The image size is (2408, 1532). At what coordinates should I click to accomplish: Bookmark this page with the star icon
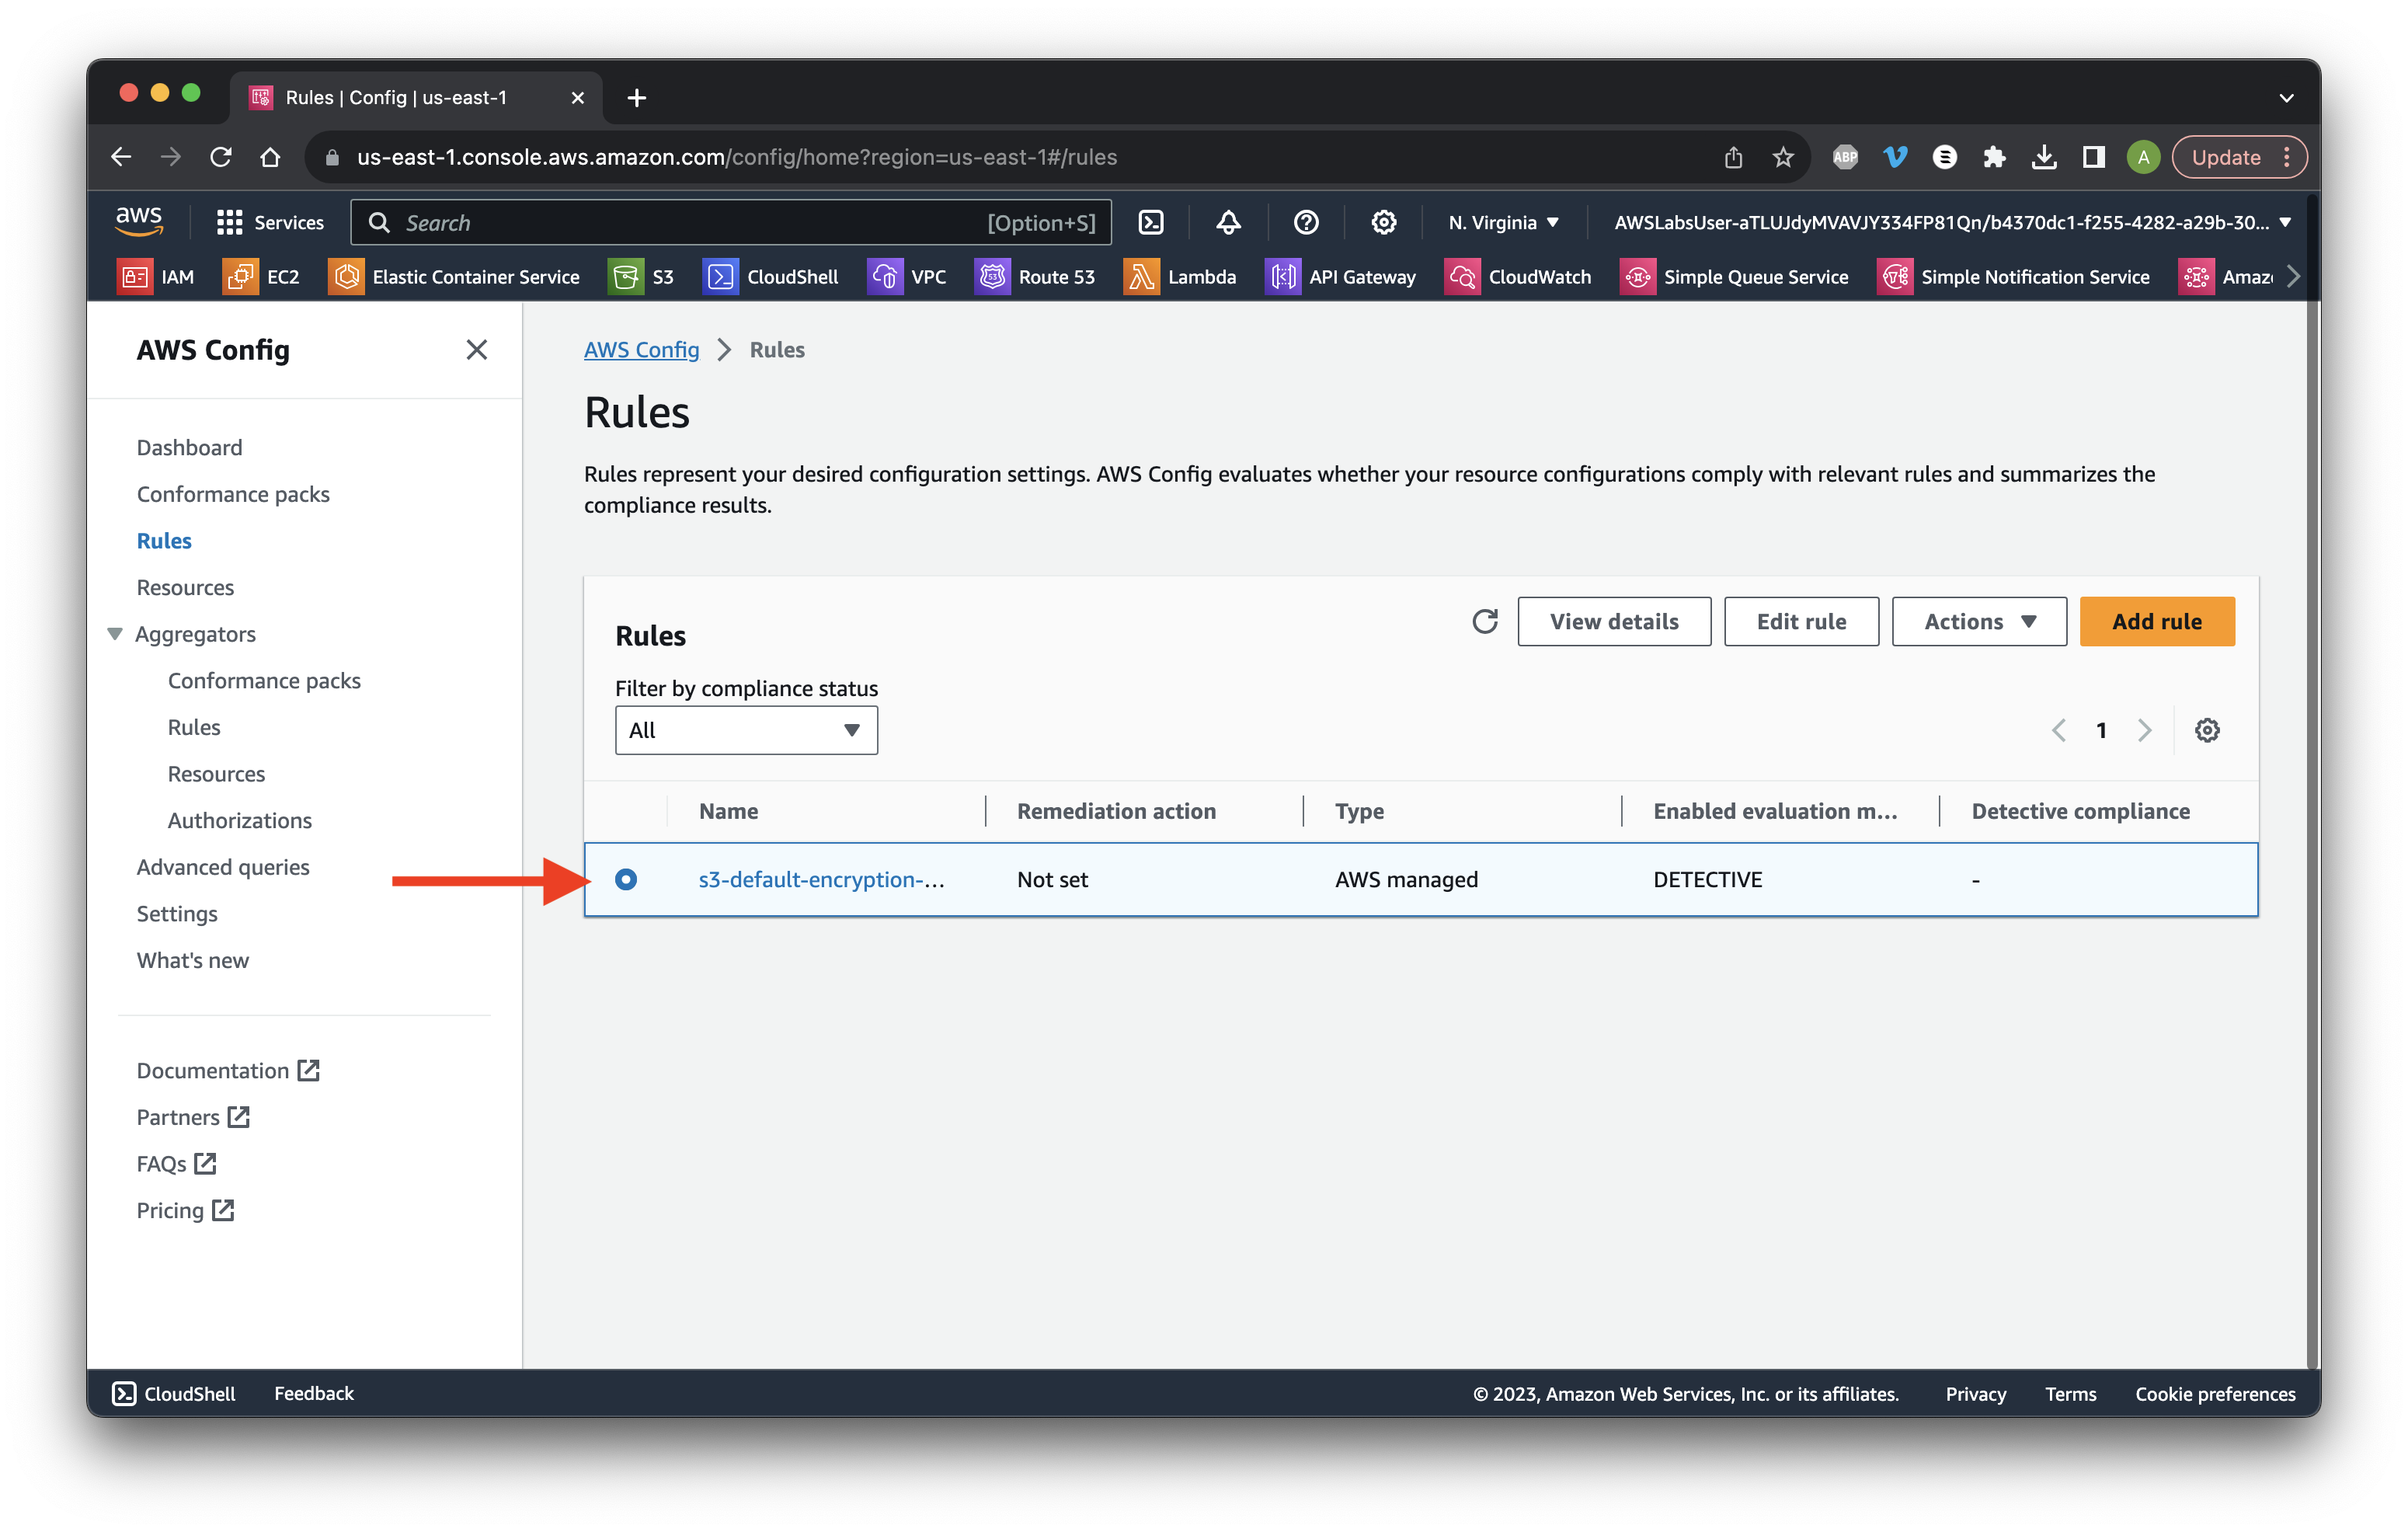(1783, 157)
